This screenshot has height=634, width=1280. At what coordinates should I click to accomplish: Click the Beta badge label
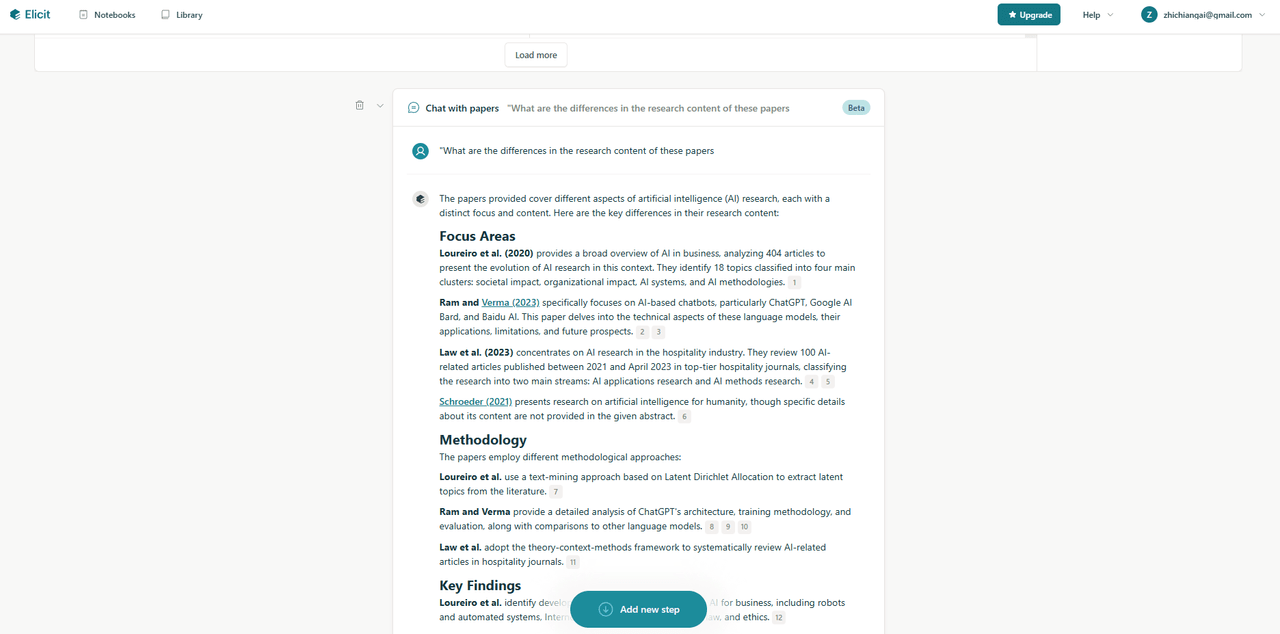coord(856,108)
